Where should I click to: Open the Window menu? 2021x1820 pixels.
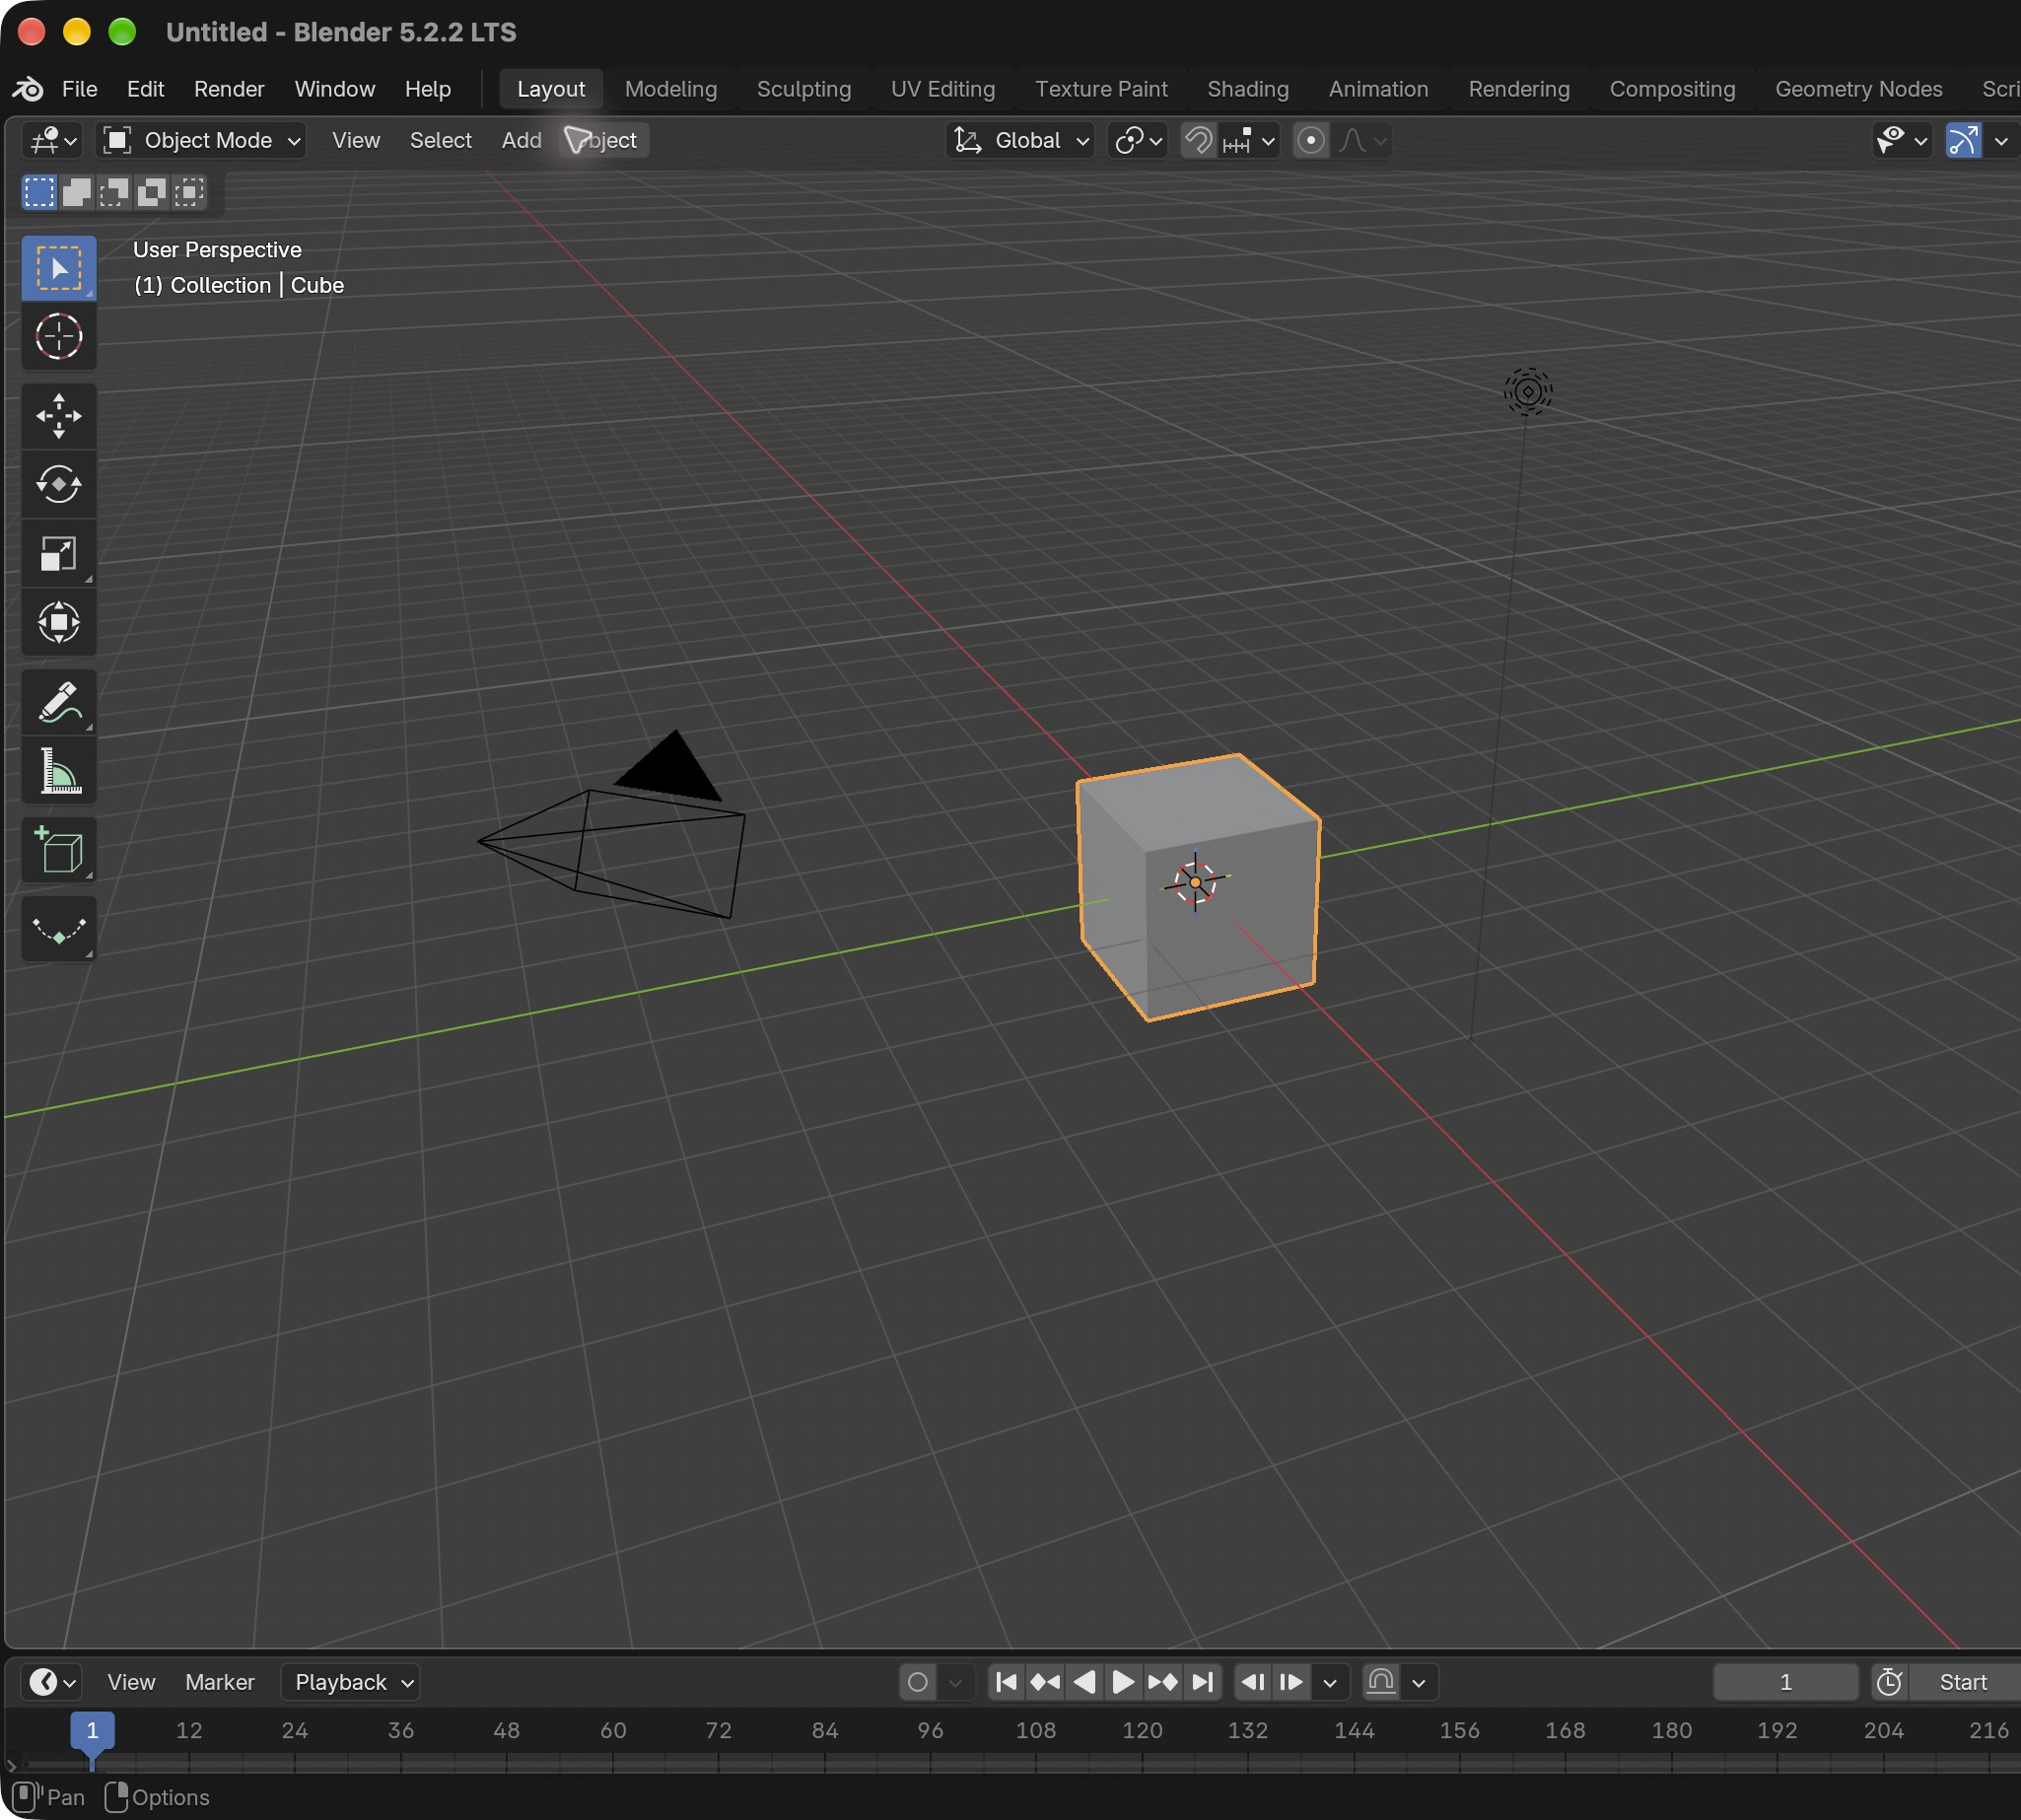334,89
